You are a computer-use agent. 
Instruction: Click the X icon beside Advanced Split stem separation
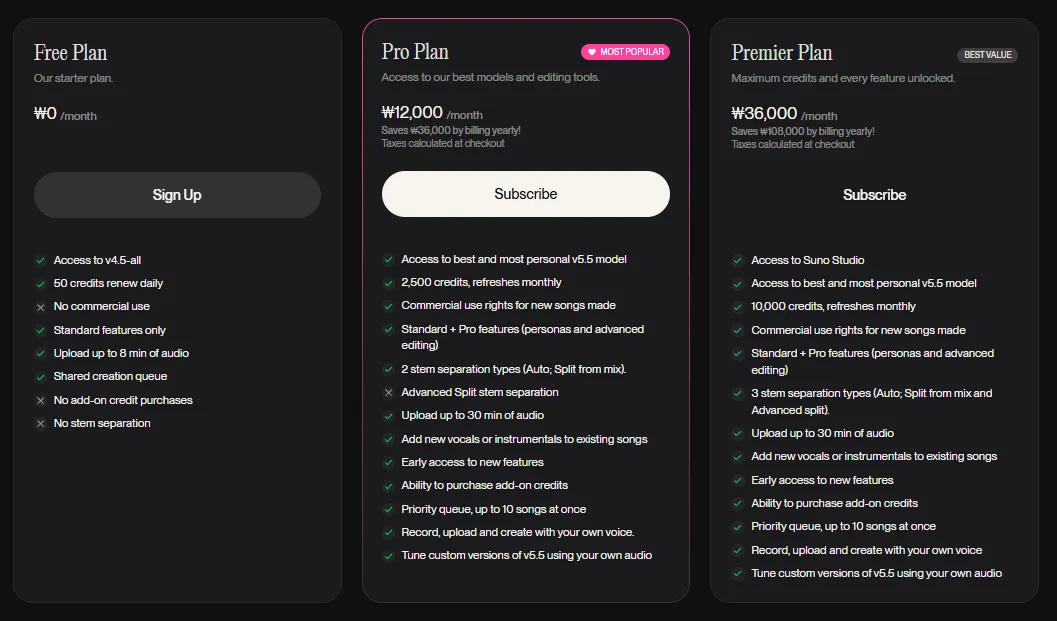tap(388, 392)
